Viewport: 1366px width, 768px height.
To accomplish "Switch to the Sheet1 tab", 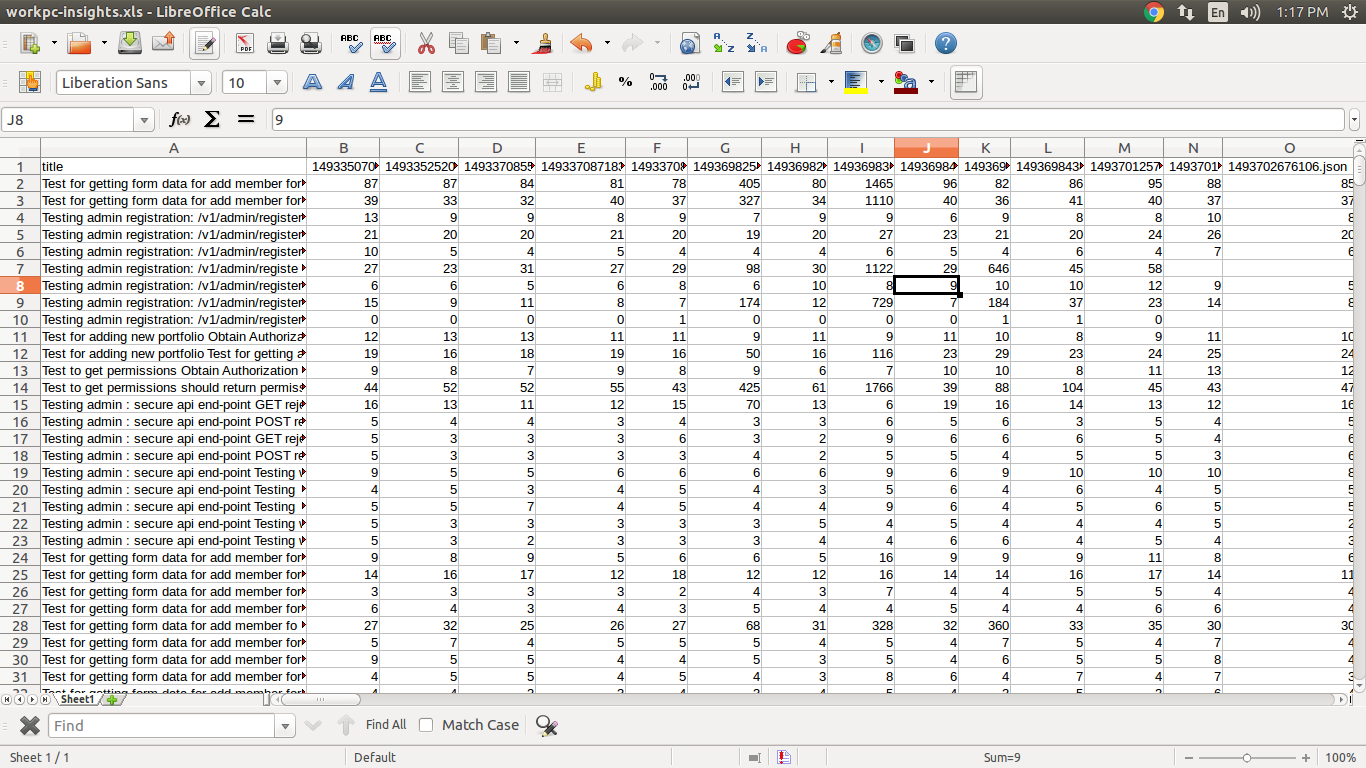I will tap(78, 700).
